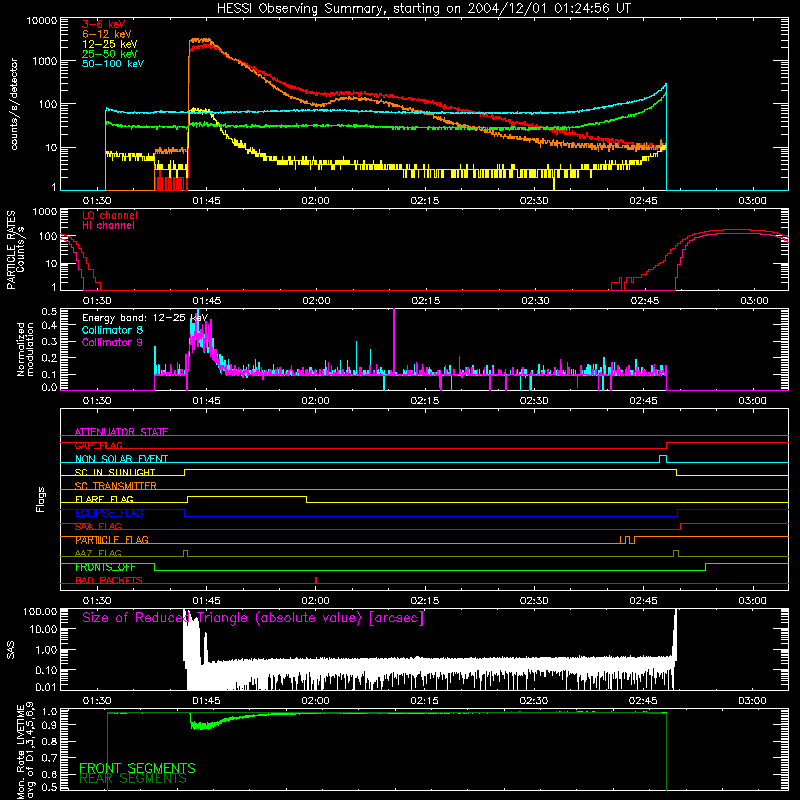Click the ECLIPSE_FLAG label
The width and height of the screenshot is (800, 800).
[109, 513]
